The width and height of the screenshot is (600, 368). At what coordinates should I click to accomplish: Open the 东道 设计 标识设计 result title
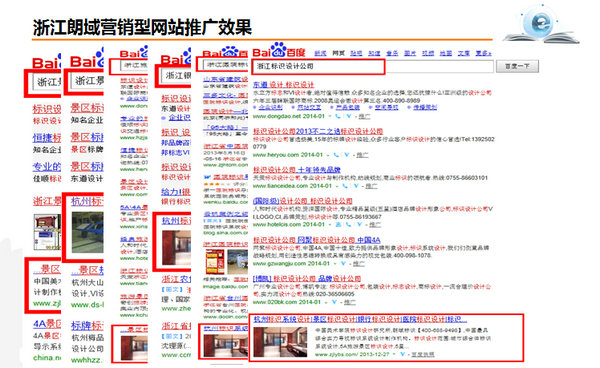click(284, 85)
